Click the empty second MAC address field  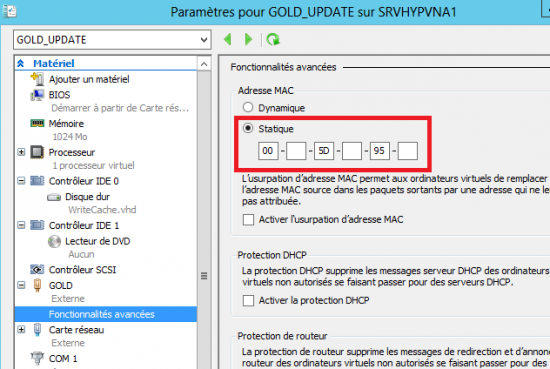296,151
